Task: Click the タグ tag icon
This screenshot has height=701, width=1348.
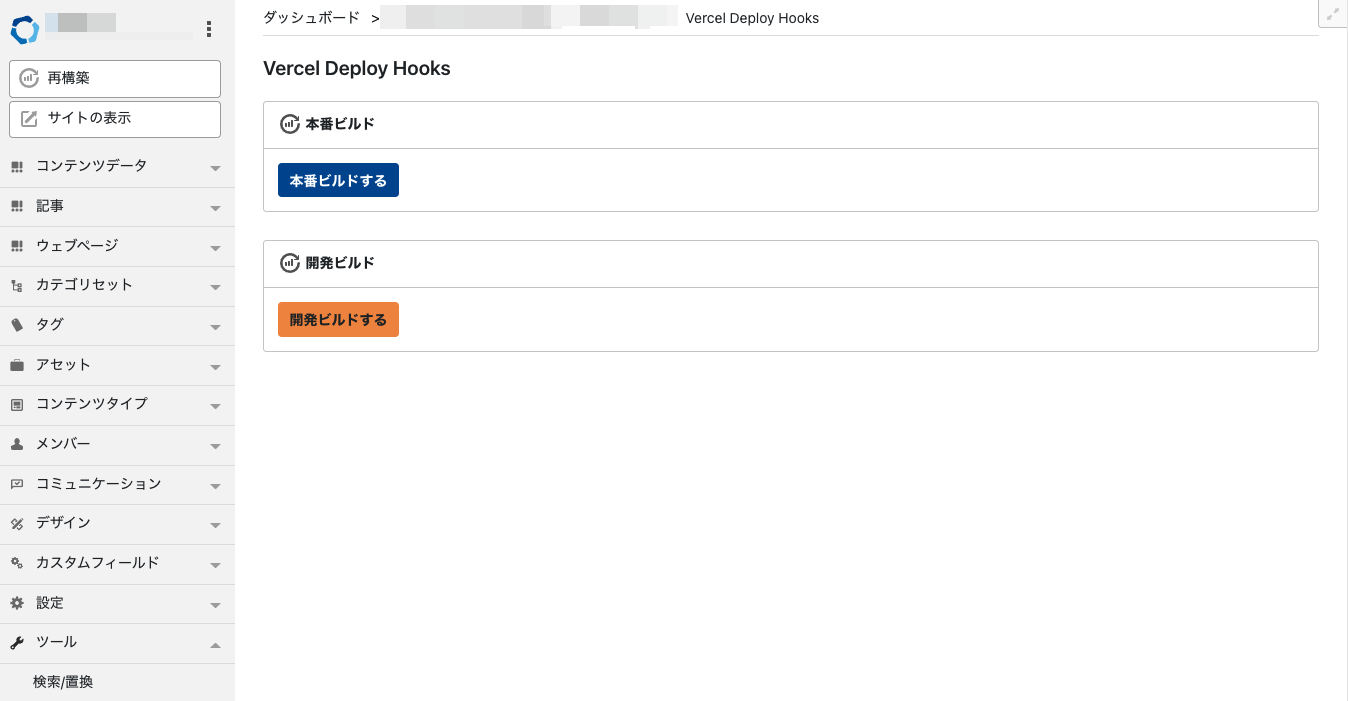Action: pyautogui.click(x=17, y=325)
